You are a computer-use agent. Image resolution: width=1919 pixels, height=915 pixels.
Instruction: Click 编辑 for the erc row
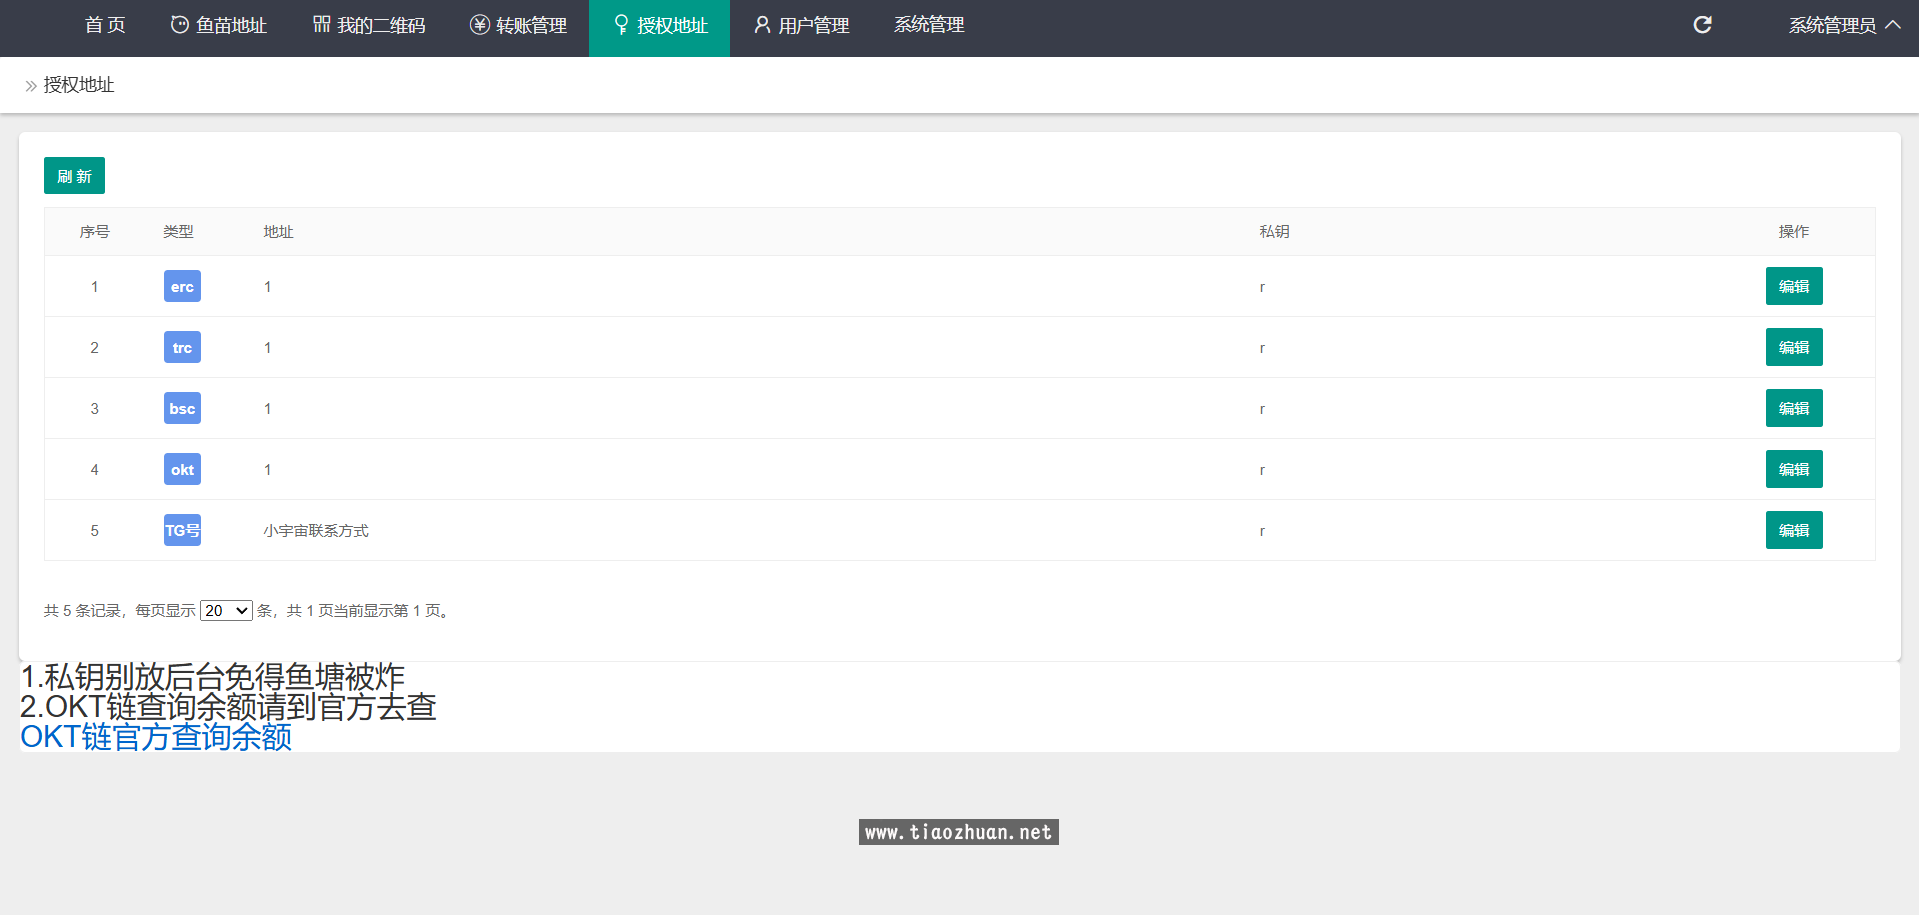click(1794, 287)
